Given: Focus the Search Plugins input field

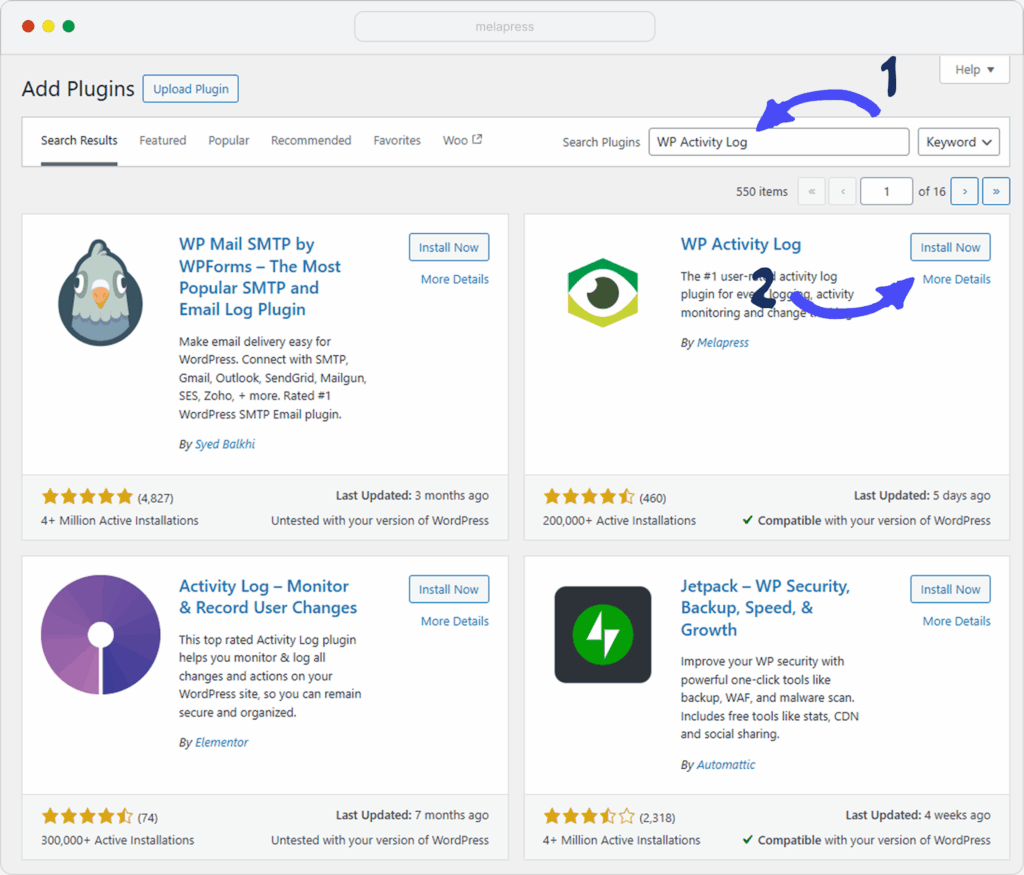Looking at the screenshot, I should click(x=778, y=142).
